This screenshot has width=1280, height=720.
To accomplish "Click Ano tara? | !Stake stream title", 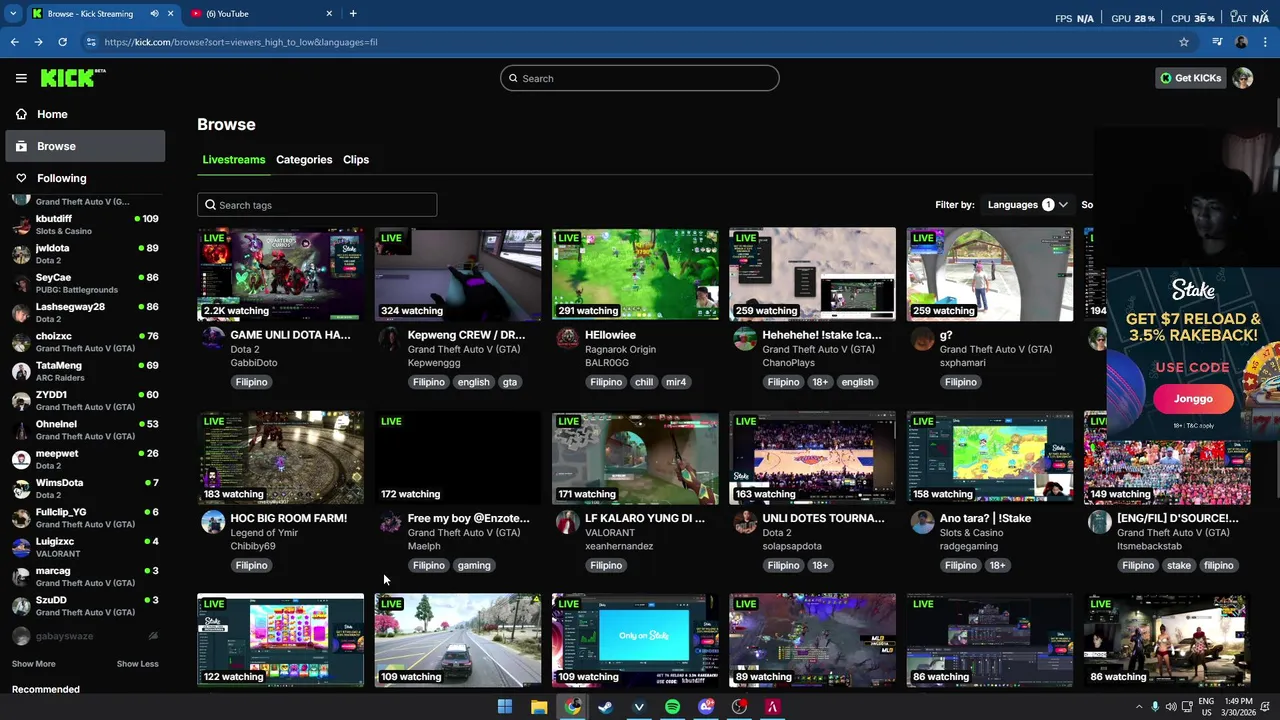I will [x=985, y=518].
